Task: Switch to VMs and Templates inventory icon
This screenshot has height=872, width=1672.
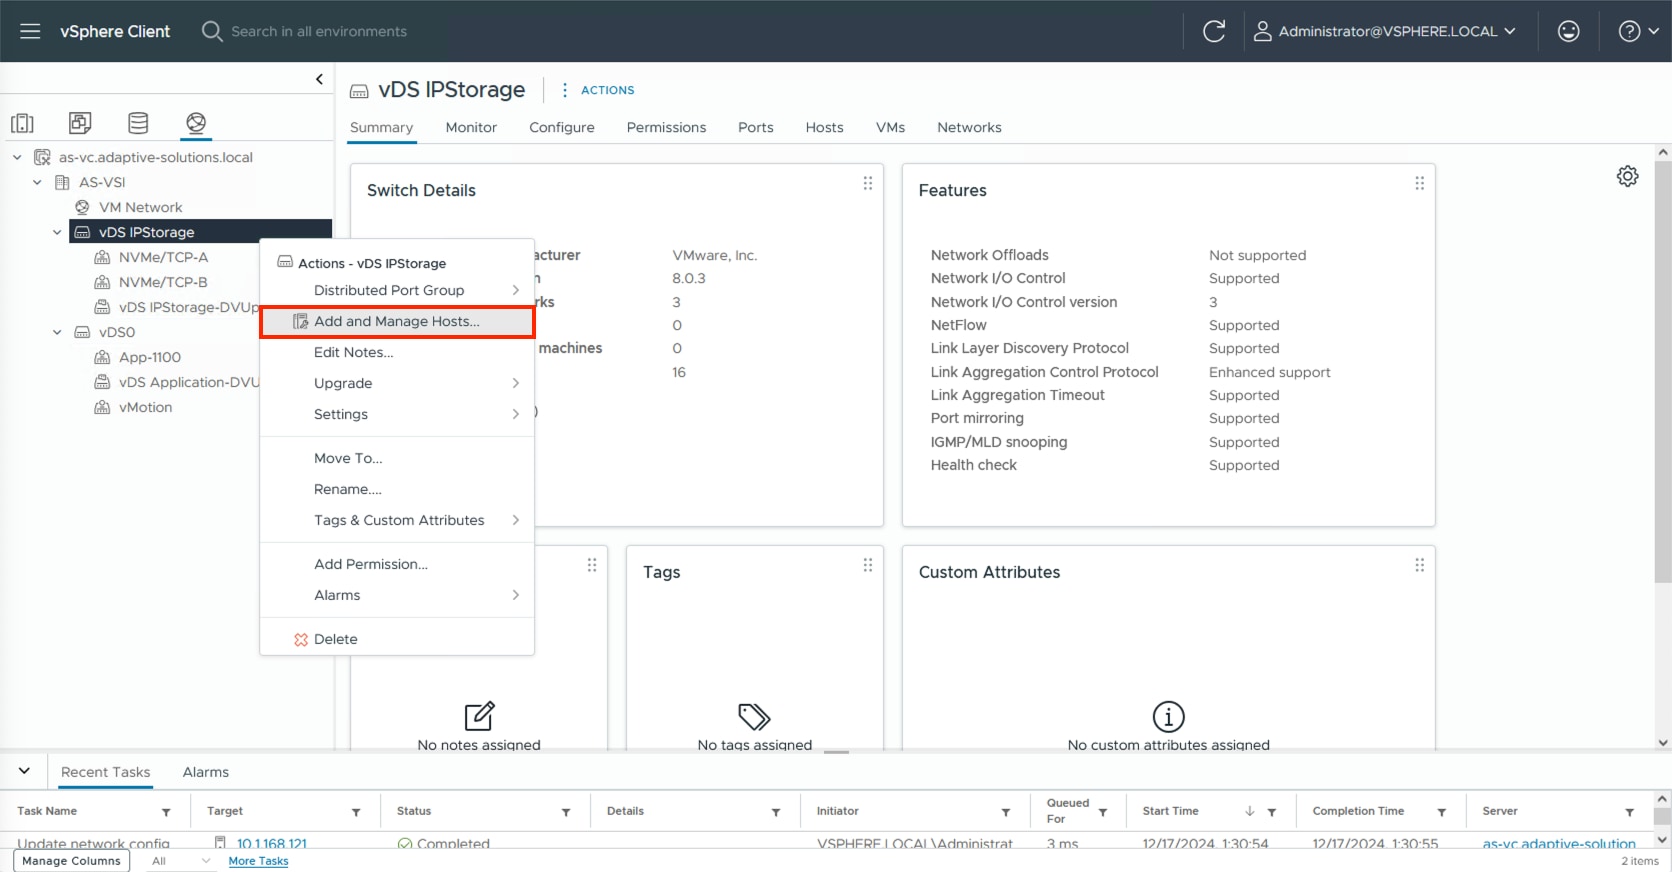Action: (x=80, y=123)
